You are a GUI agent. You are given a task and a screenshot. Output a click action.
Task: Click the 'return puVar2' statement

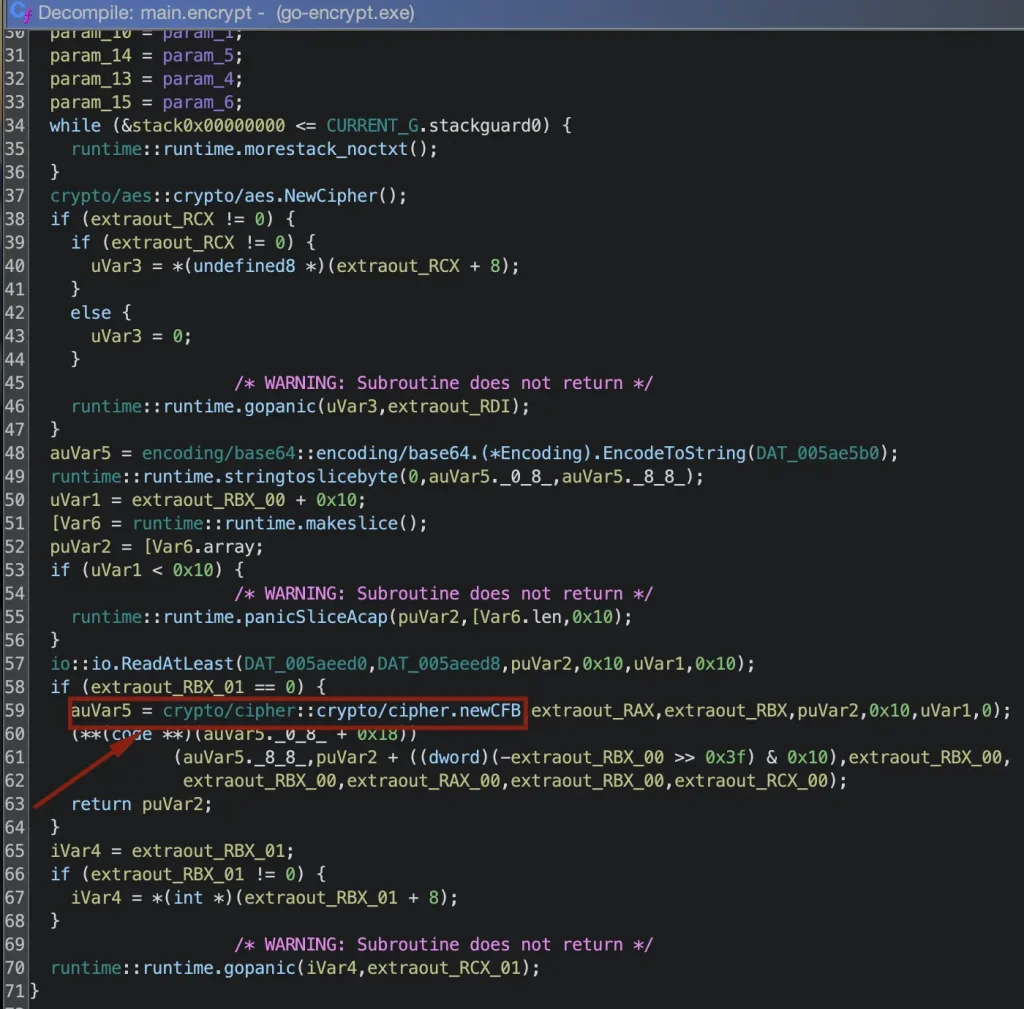[141, 804]
